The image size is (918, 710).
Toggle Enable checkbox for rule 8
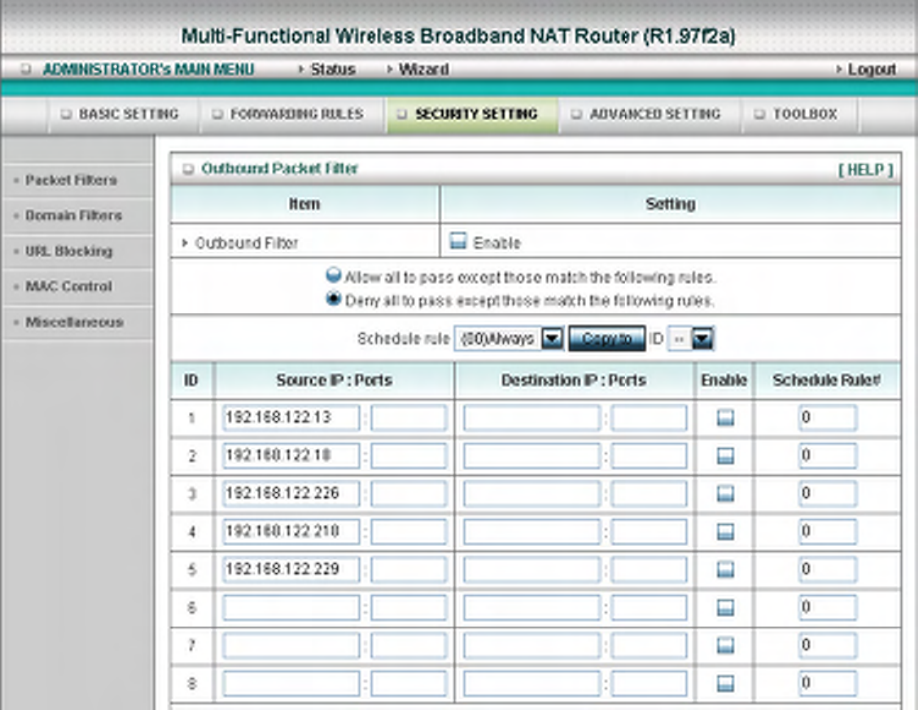[x=725, y=684]
